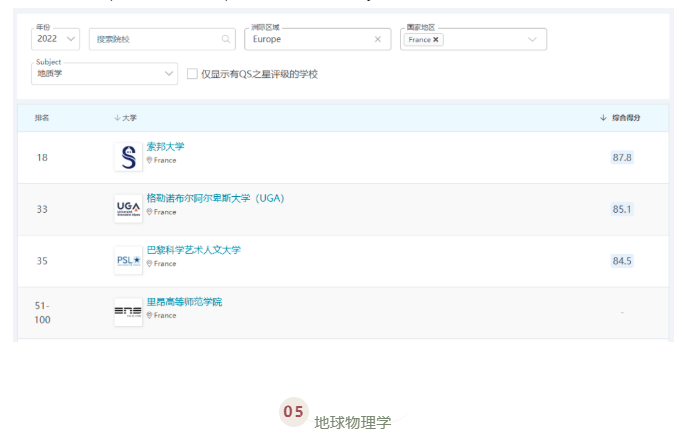
Task: Select the score 85.1
Action: coord(622,209)
